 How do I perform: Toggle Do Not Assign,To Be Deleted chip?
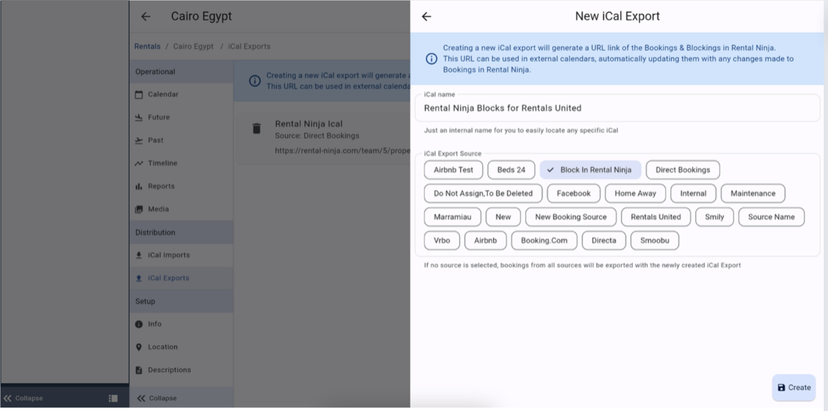(483, 193)
